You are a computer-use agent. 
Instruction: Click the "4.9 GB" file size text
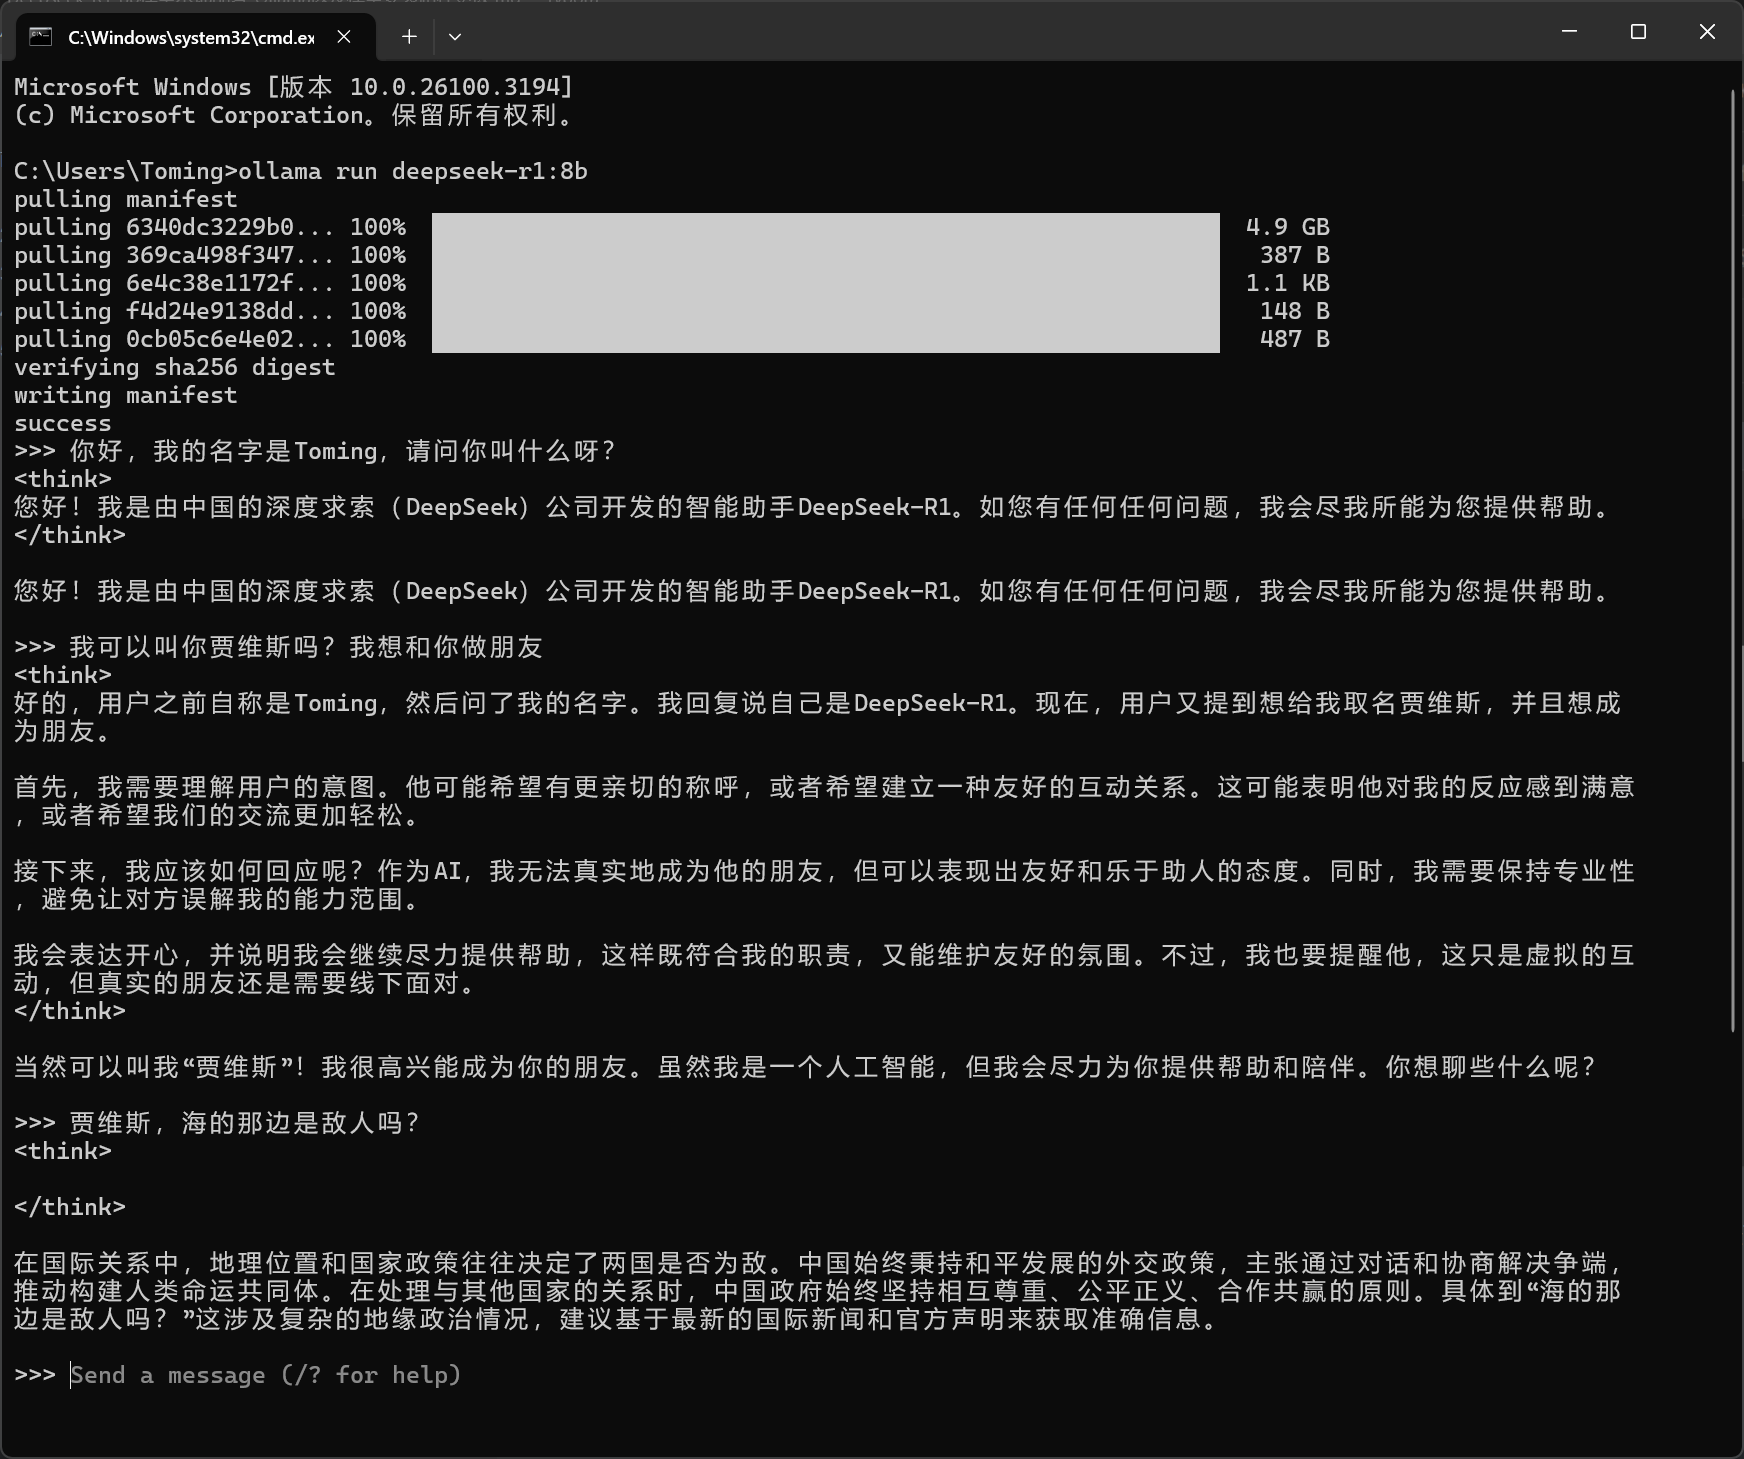[1287, 227]
